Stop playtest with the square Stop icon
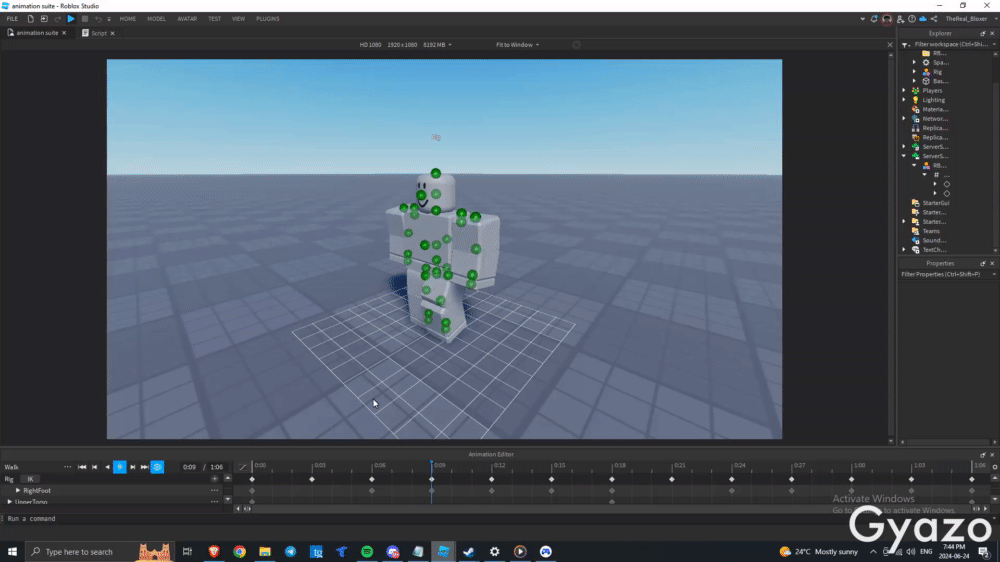Image resolution: width=1000 pixels, height=562 pixels. 85,18
